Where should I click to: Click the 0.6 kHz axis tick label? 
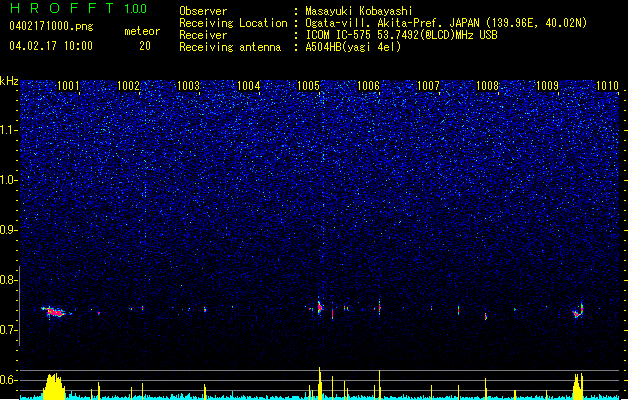[x=9, y=380]
